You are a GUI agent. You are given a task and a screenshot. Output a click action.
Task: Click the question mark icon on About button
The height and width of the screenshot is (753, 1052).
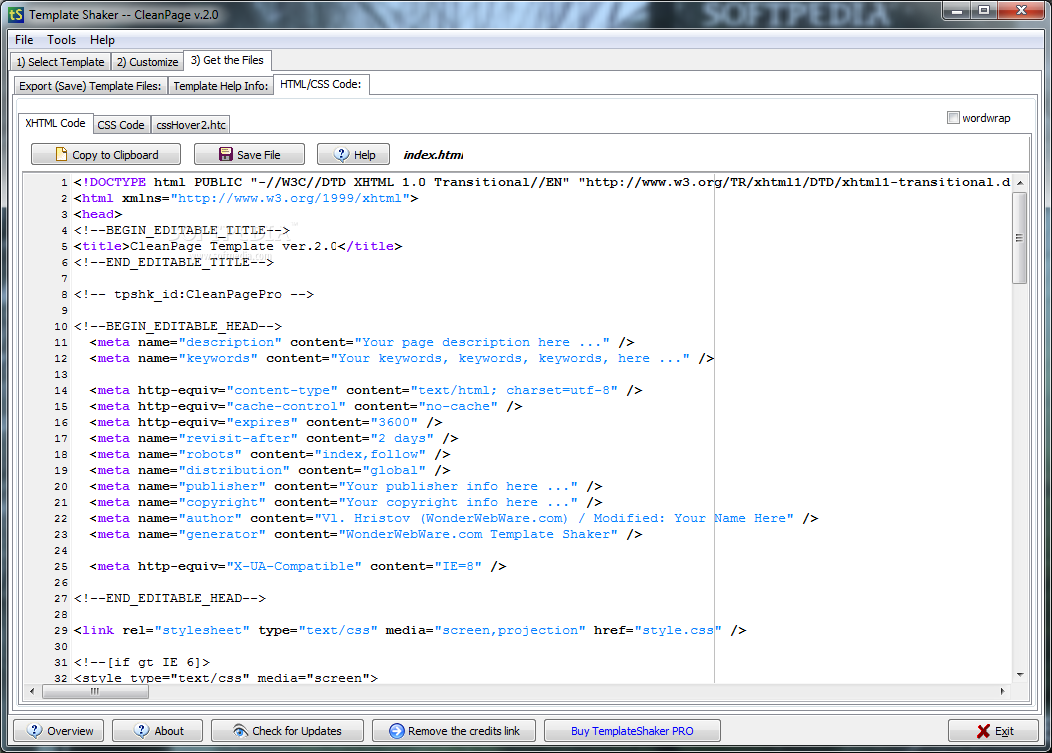(x=142, y=730)
